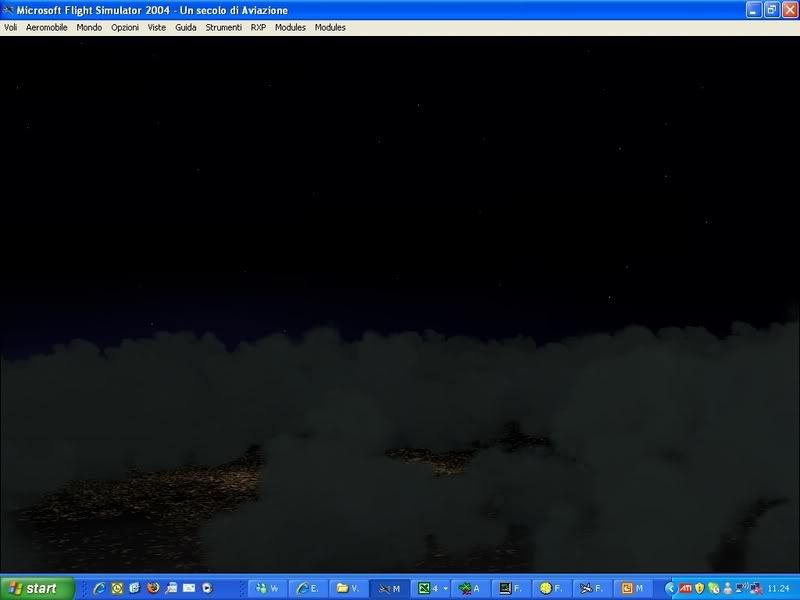Minimize the Flight Simulator window

(754, 10)
